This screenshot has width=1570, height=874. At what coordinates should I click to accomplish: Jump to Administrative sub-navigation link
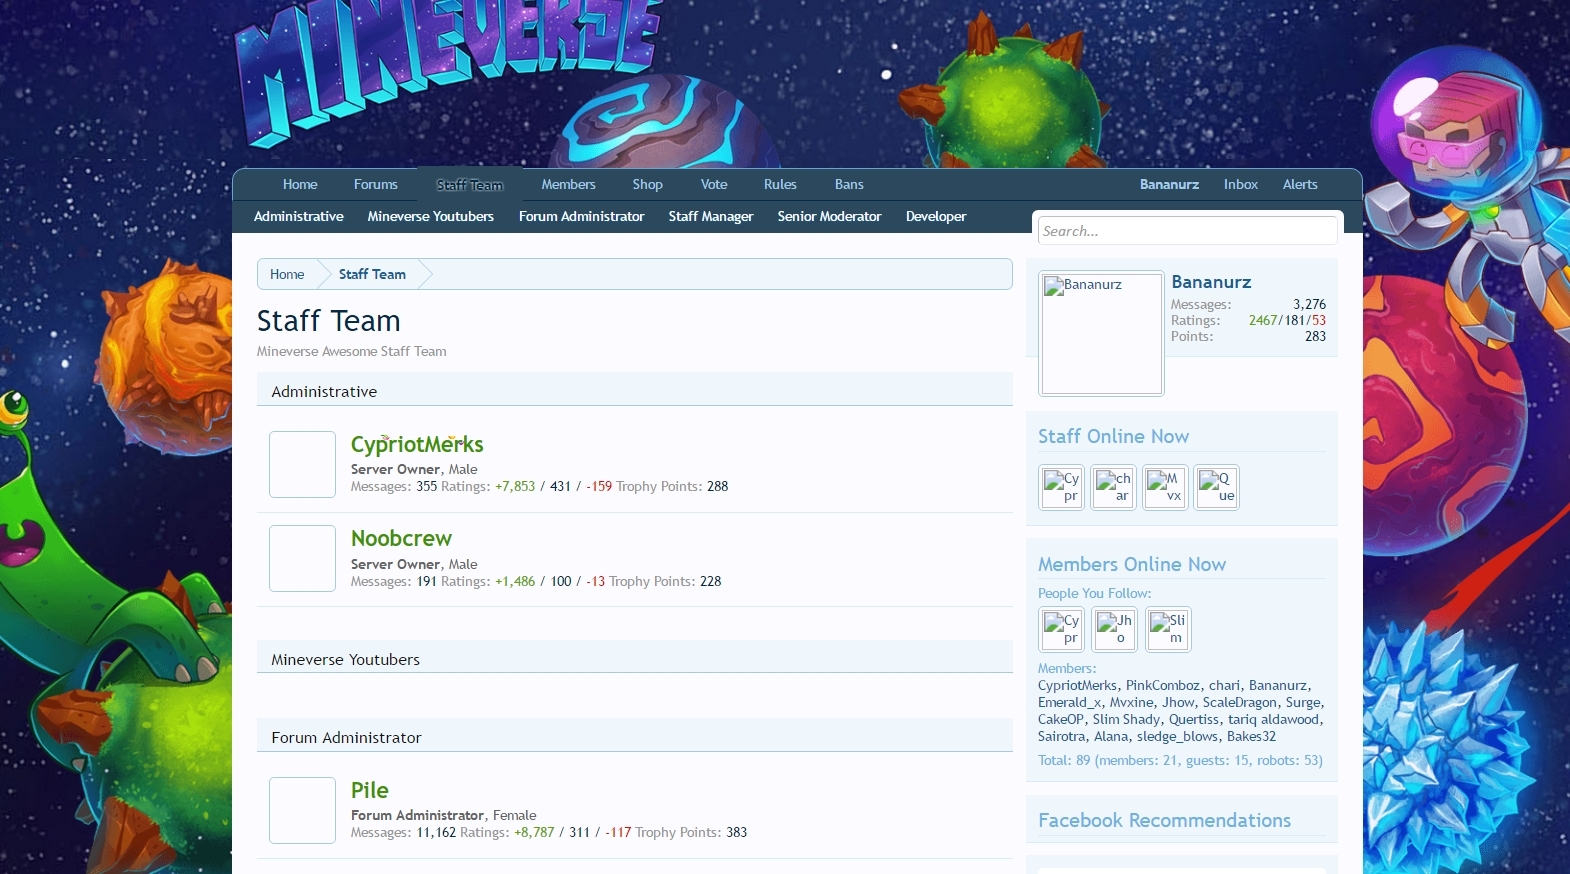[x=298, y=216]
